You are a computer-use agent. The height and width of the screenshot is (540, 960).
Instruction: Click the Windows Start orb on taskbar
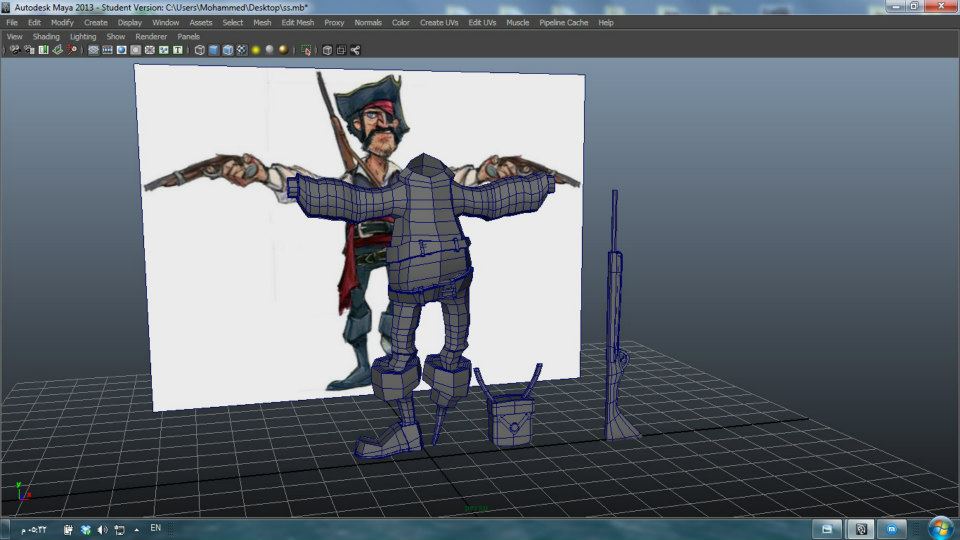coord(940,528)
